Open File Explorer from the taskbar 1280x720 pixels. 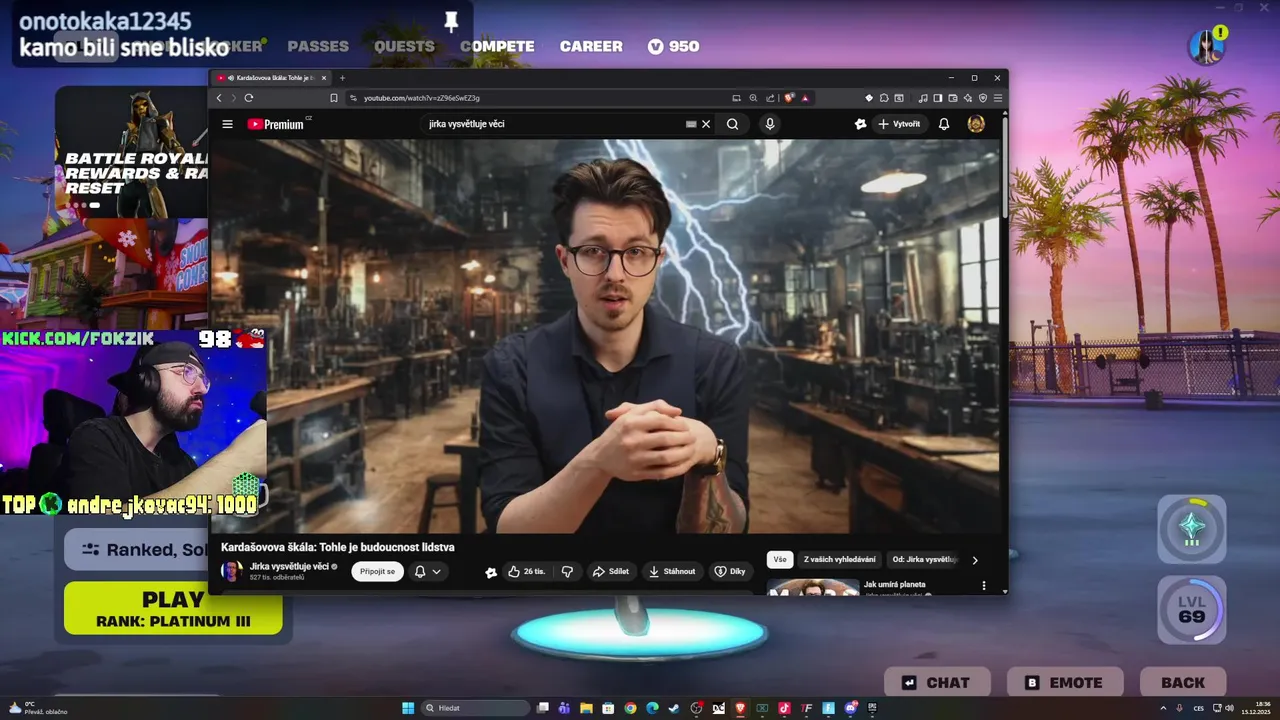click(x=586, y=708)
